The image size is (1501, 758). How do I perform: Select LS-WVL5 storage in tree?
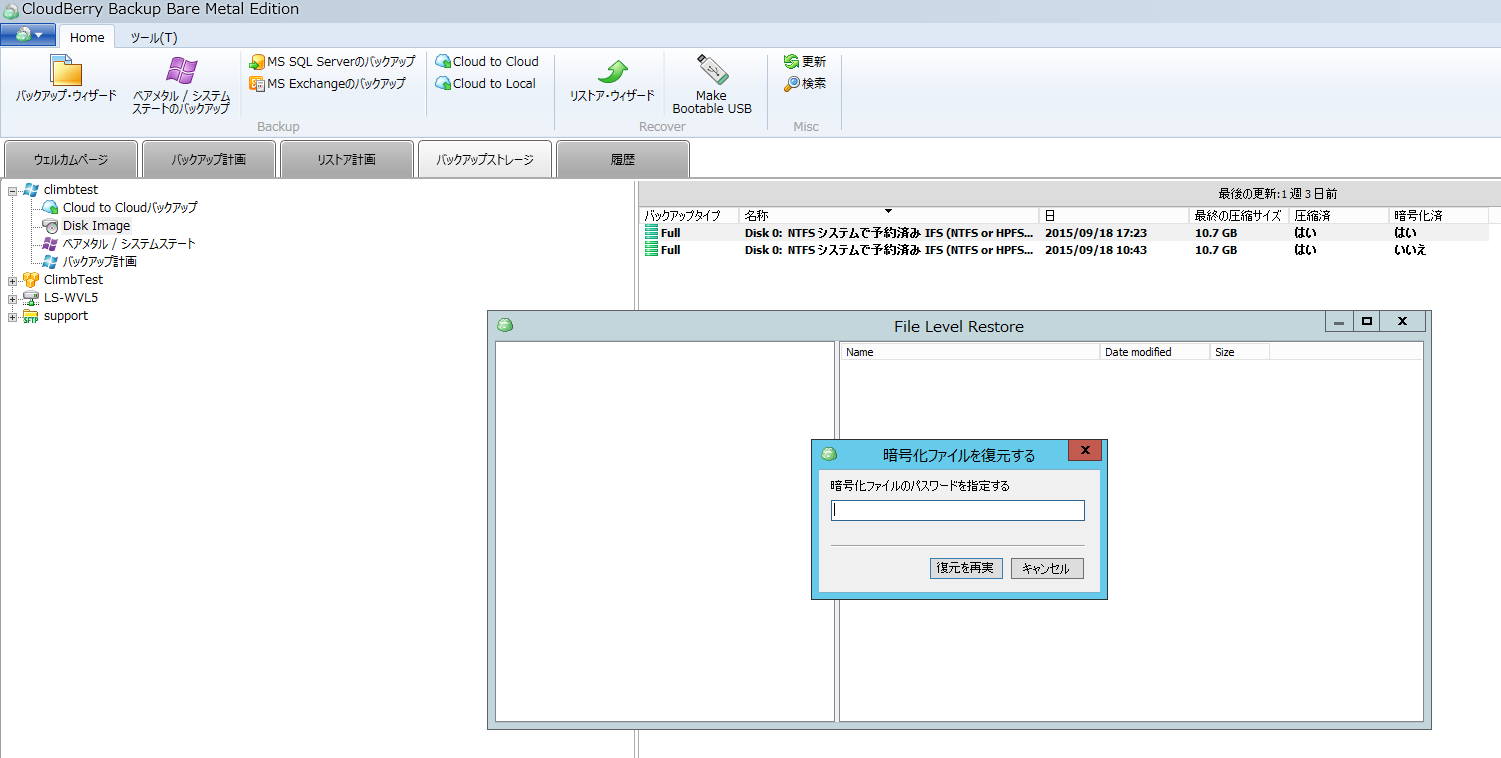click(70, 297)
